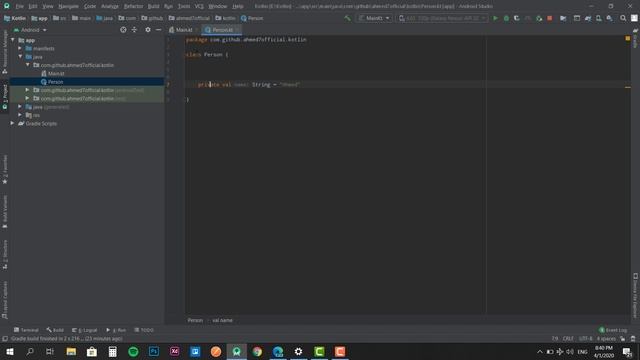Collapse the app module node
The width and height of the screenshot is (640, 360).
point(13,40)
